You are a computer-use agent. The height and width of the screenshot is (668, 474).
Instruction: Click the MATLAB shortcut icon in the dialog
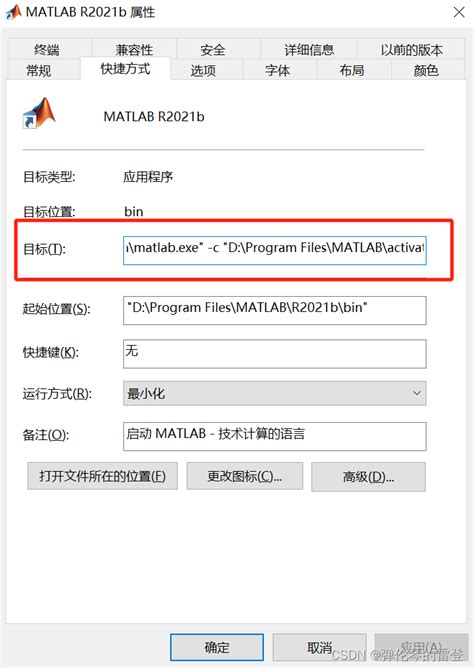click(39, 113)
